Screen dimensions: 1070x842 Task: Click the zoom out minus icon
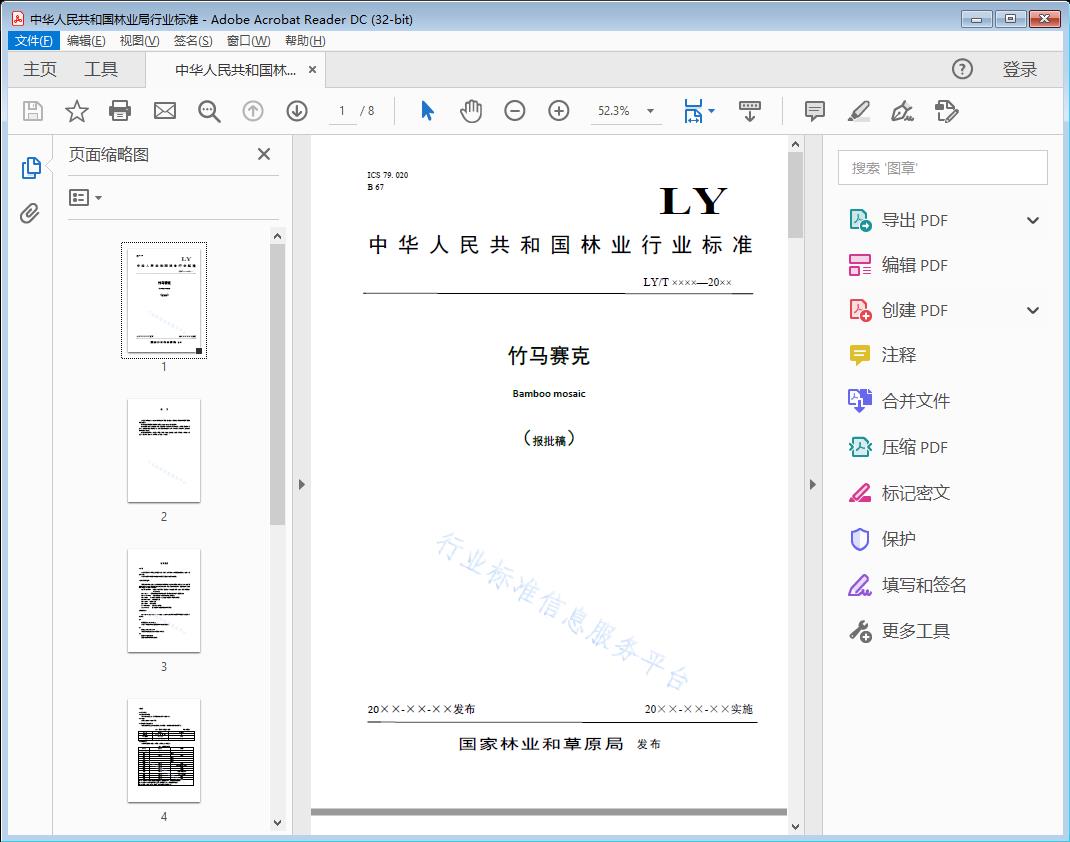515,111
